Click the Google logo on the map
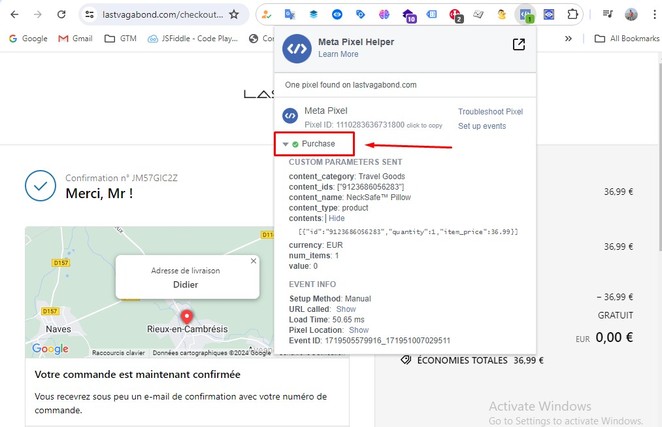 50,349
